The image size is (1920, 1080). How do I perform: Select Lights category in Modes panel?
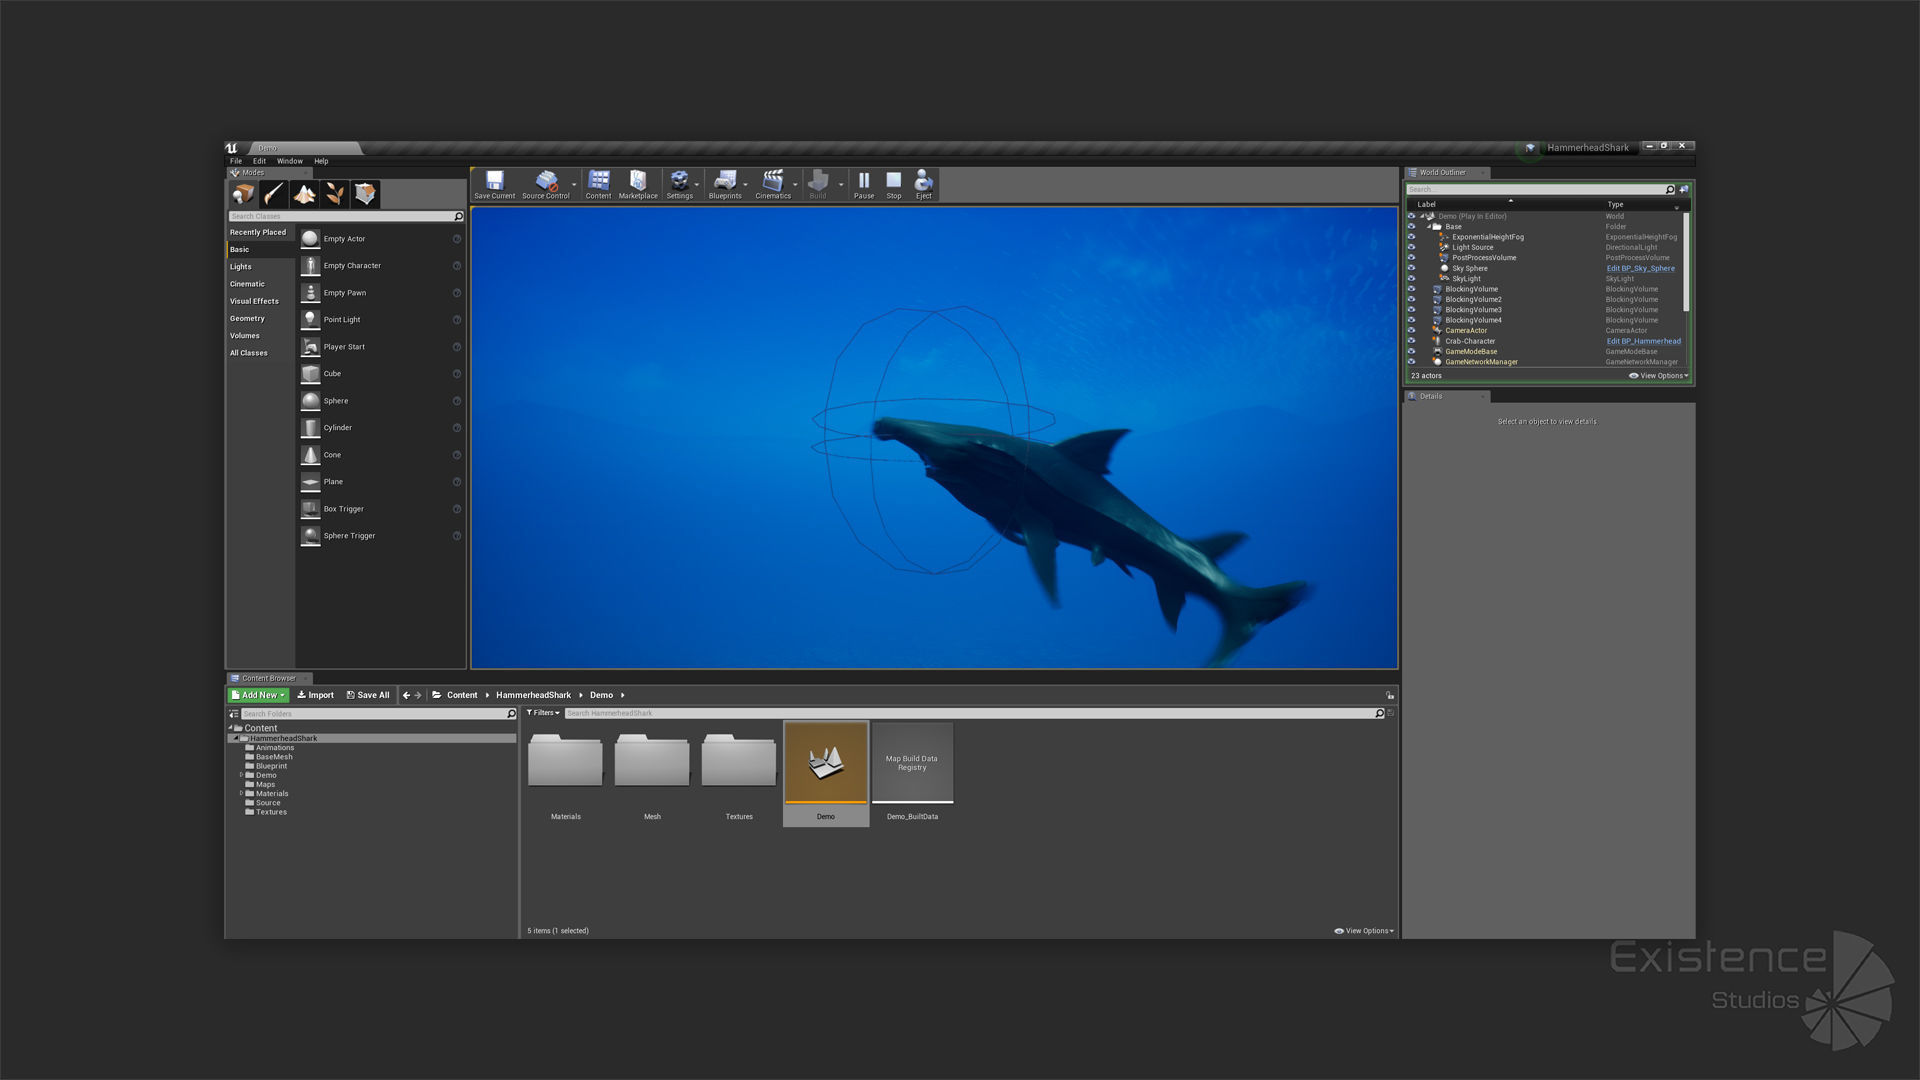[261, 267]
